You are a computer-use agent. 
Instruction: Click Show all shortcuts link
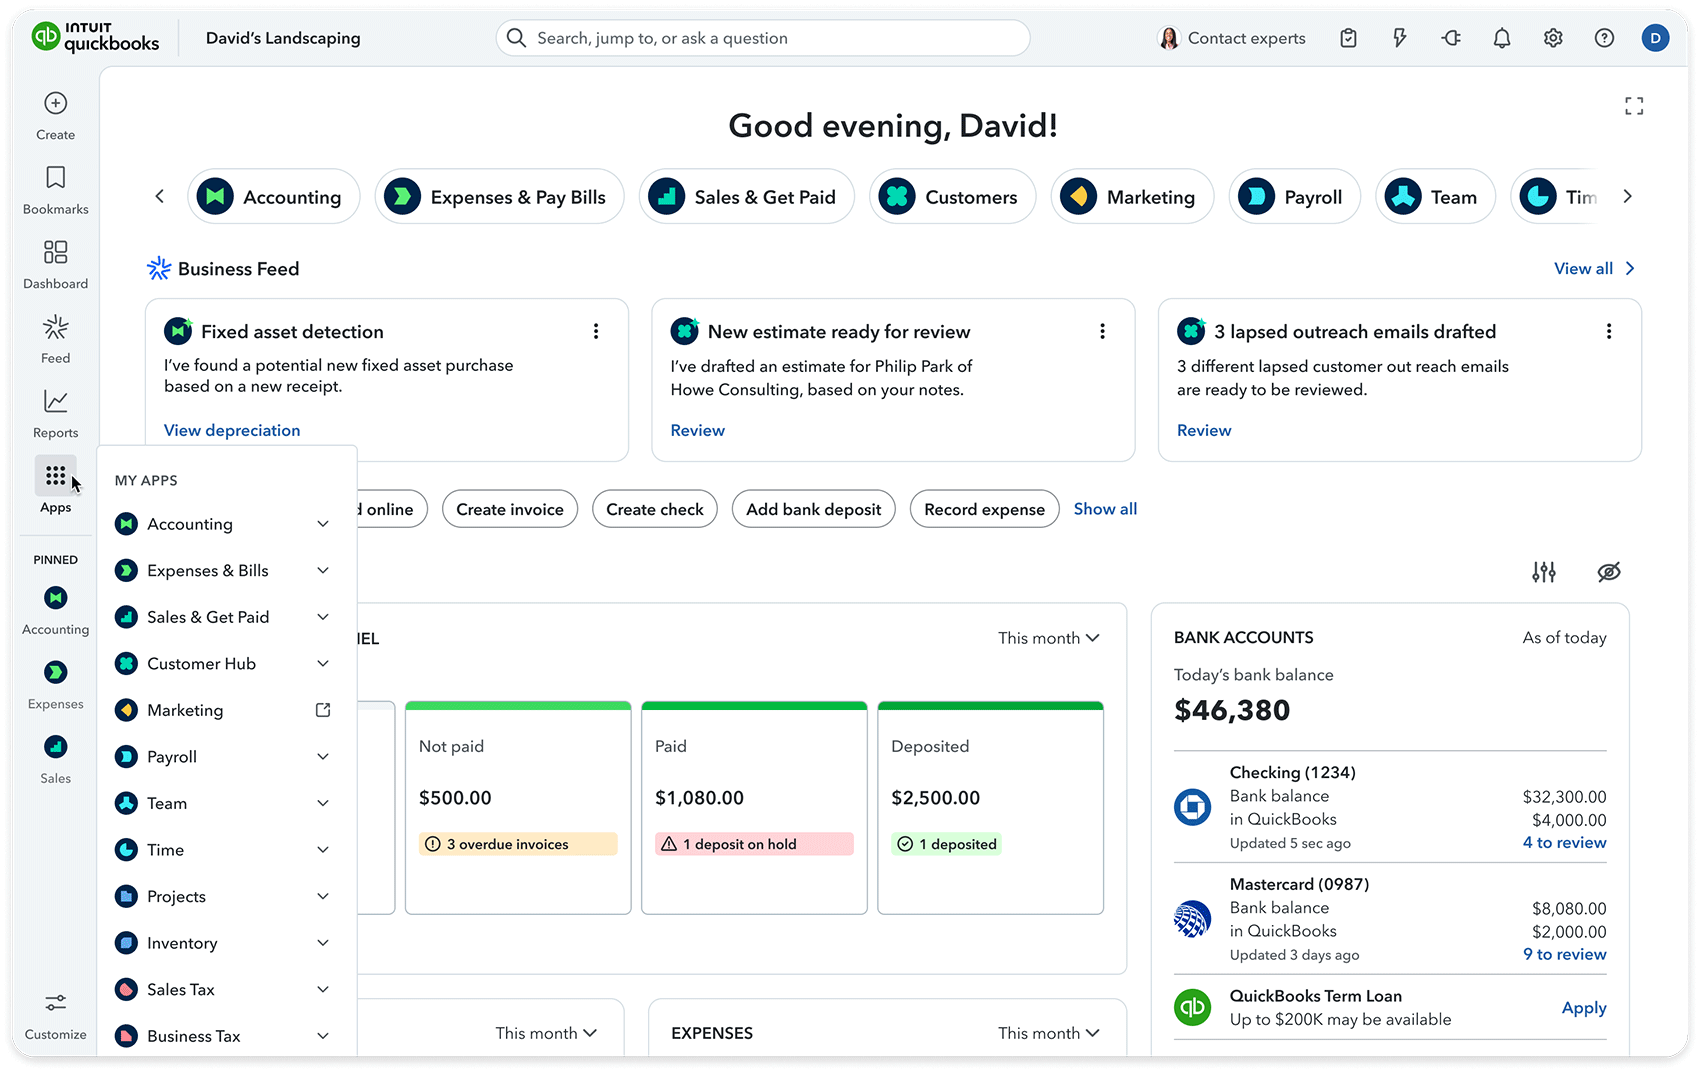(x=1105, y=509)
